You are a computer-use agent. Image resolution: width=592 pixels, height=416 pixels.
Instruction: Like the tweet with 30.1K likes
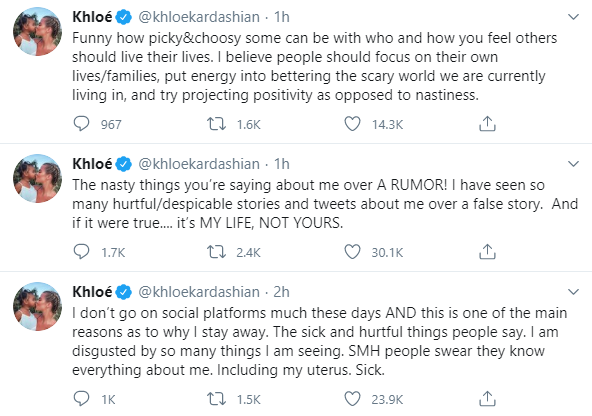click(x=352, y=251)
